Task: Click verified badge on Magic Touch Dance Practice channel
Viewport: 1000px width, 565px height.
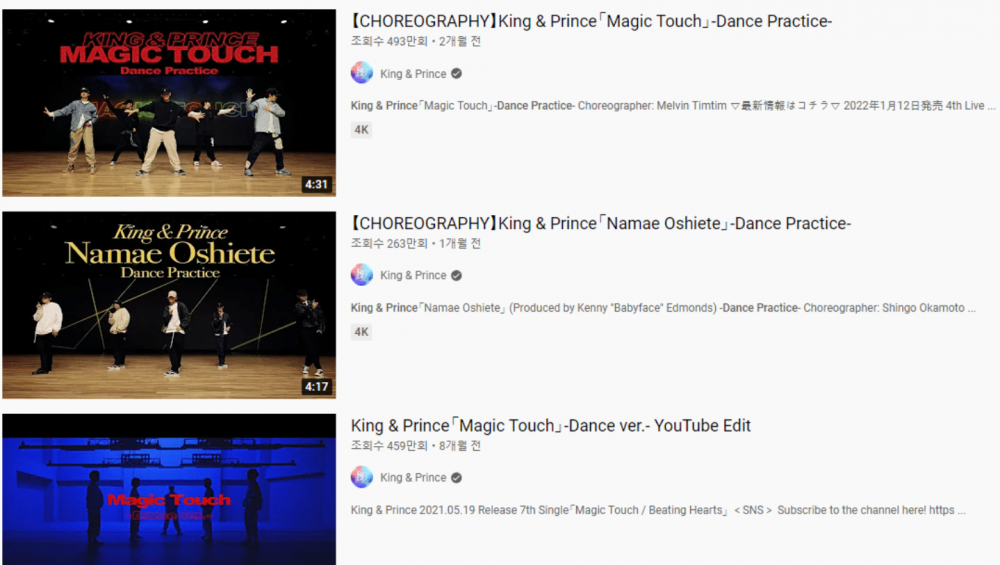Action: 457,73
